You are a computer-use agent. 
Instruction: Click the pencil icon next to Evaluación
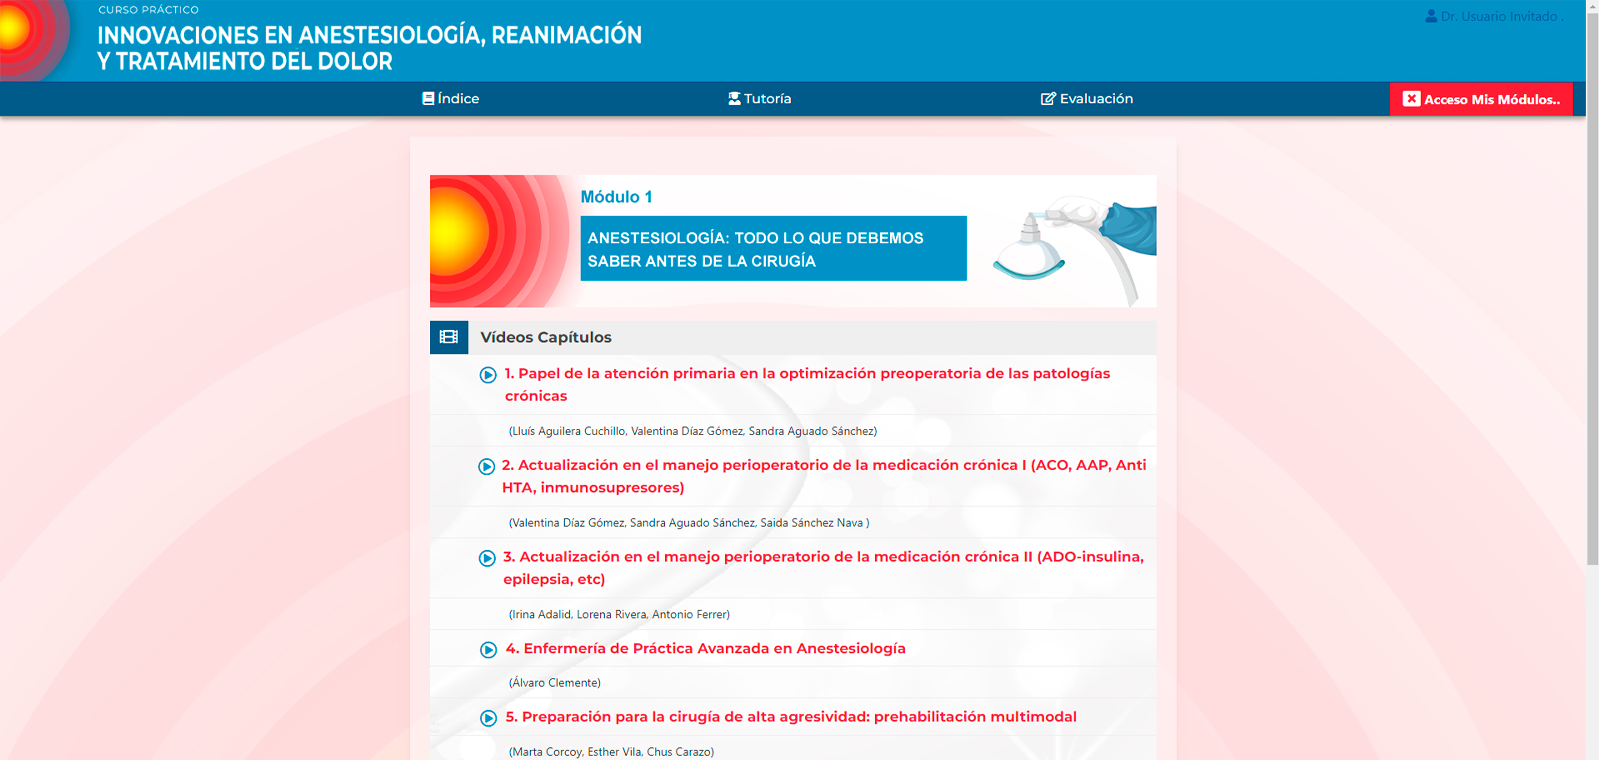point(1048,98)
